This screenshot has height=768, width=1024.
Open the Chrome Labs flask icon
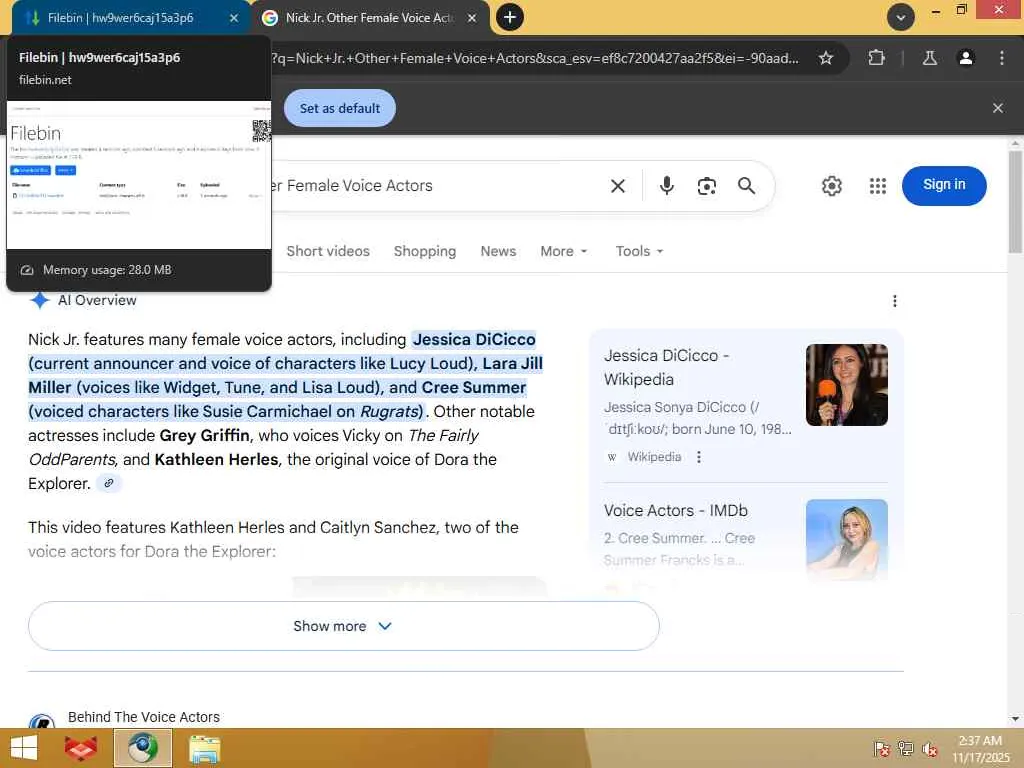pyautogui.click(x=930, y=58)
